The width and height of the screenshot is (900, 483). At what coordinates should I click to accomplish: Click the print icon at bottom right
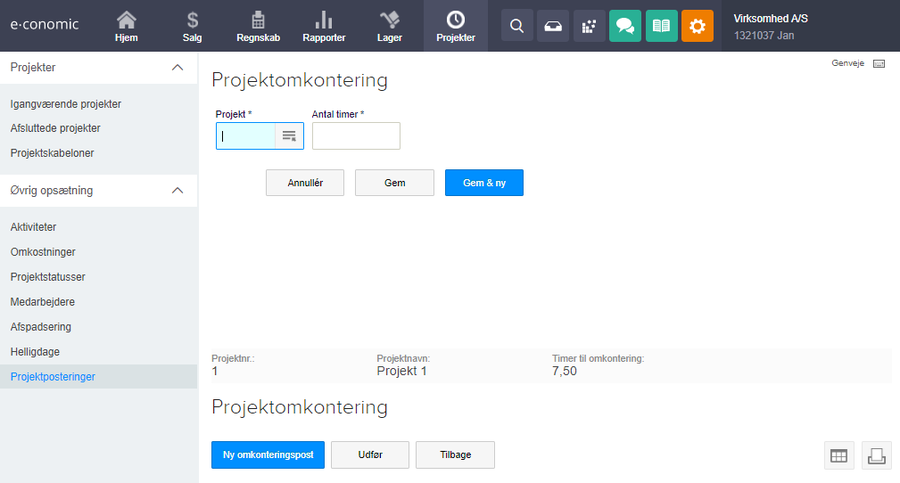point(876,456)
